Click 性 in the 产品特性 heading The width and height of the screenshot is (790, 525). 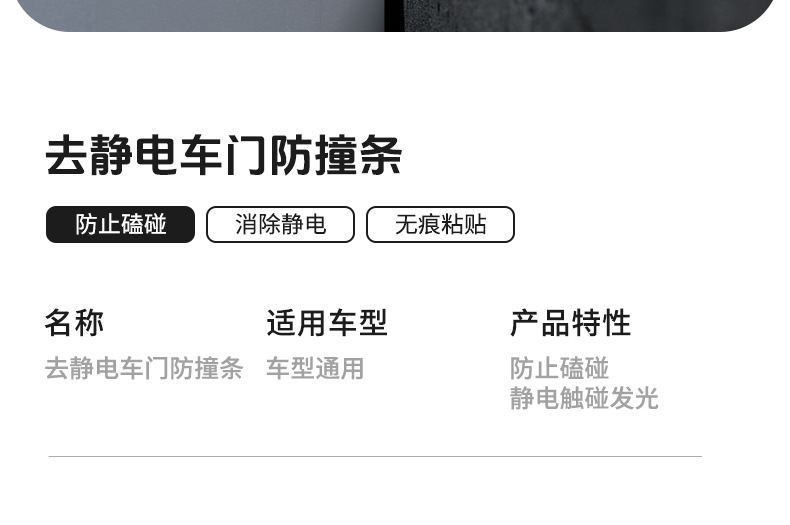617,322
